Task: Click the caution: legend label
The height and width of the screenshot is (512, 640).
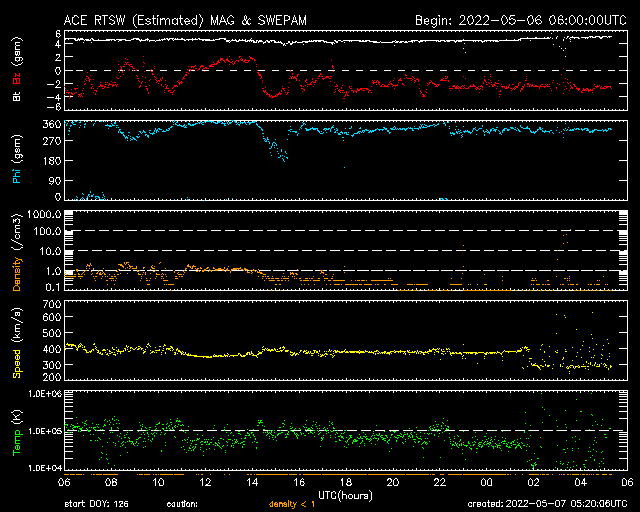Action: 180,505
